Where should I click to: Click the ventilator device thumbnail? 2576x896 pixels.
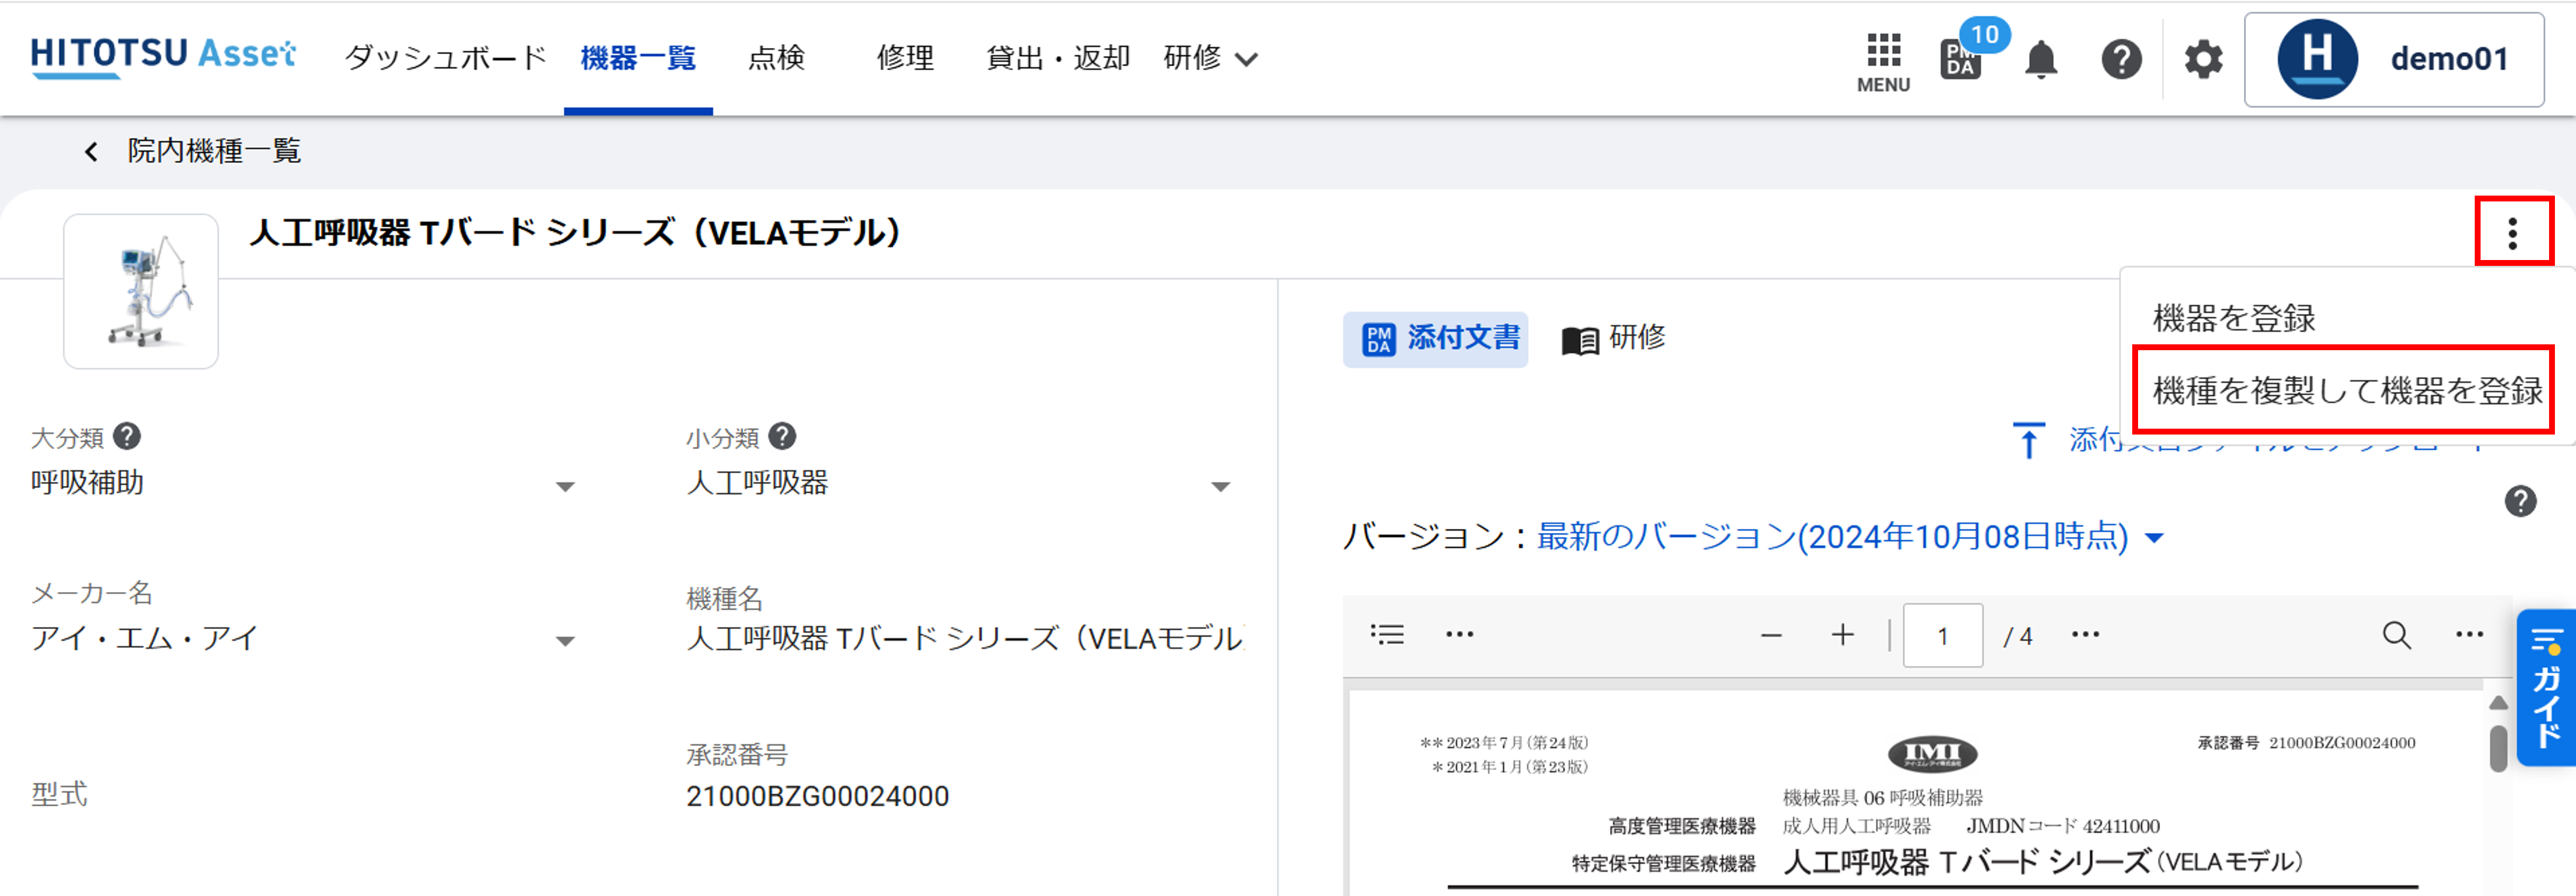(141, 291)
